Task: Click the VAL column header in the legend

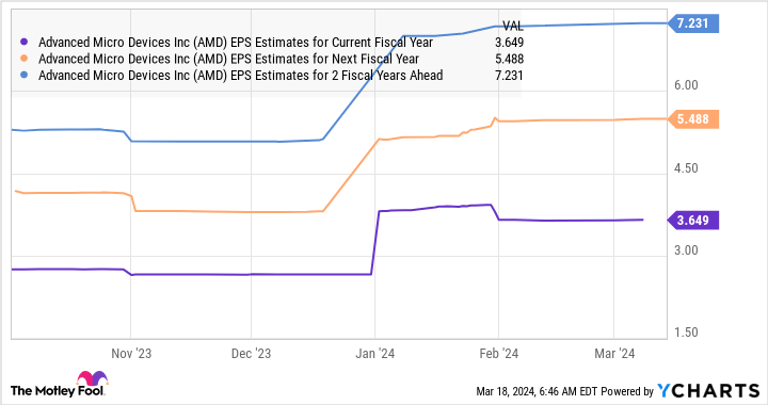Action: pos(511,26)
